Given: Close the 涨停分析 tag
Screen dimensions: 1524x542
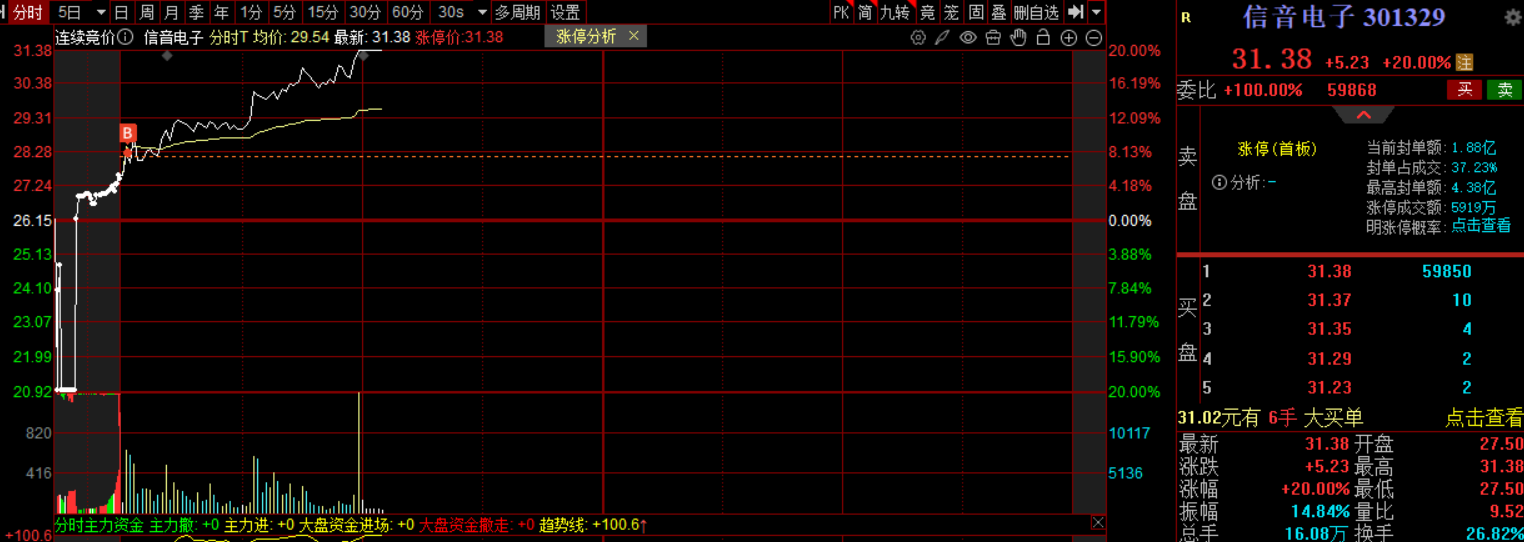Looking at the screenshot, I should click(633, 37).
